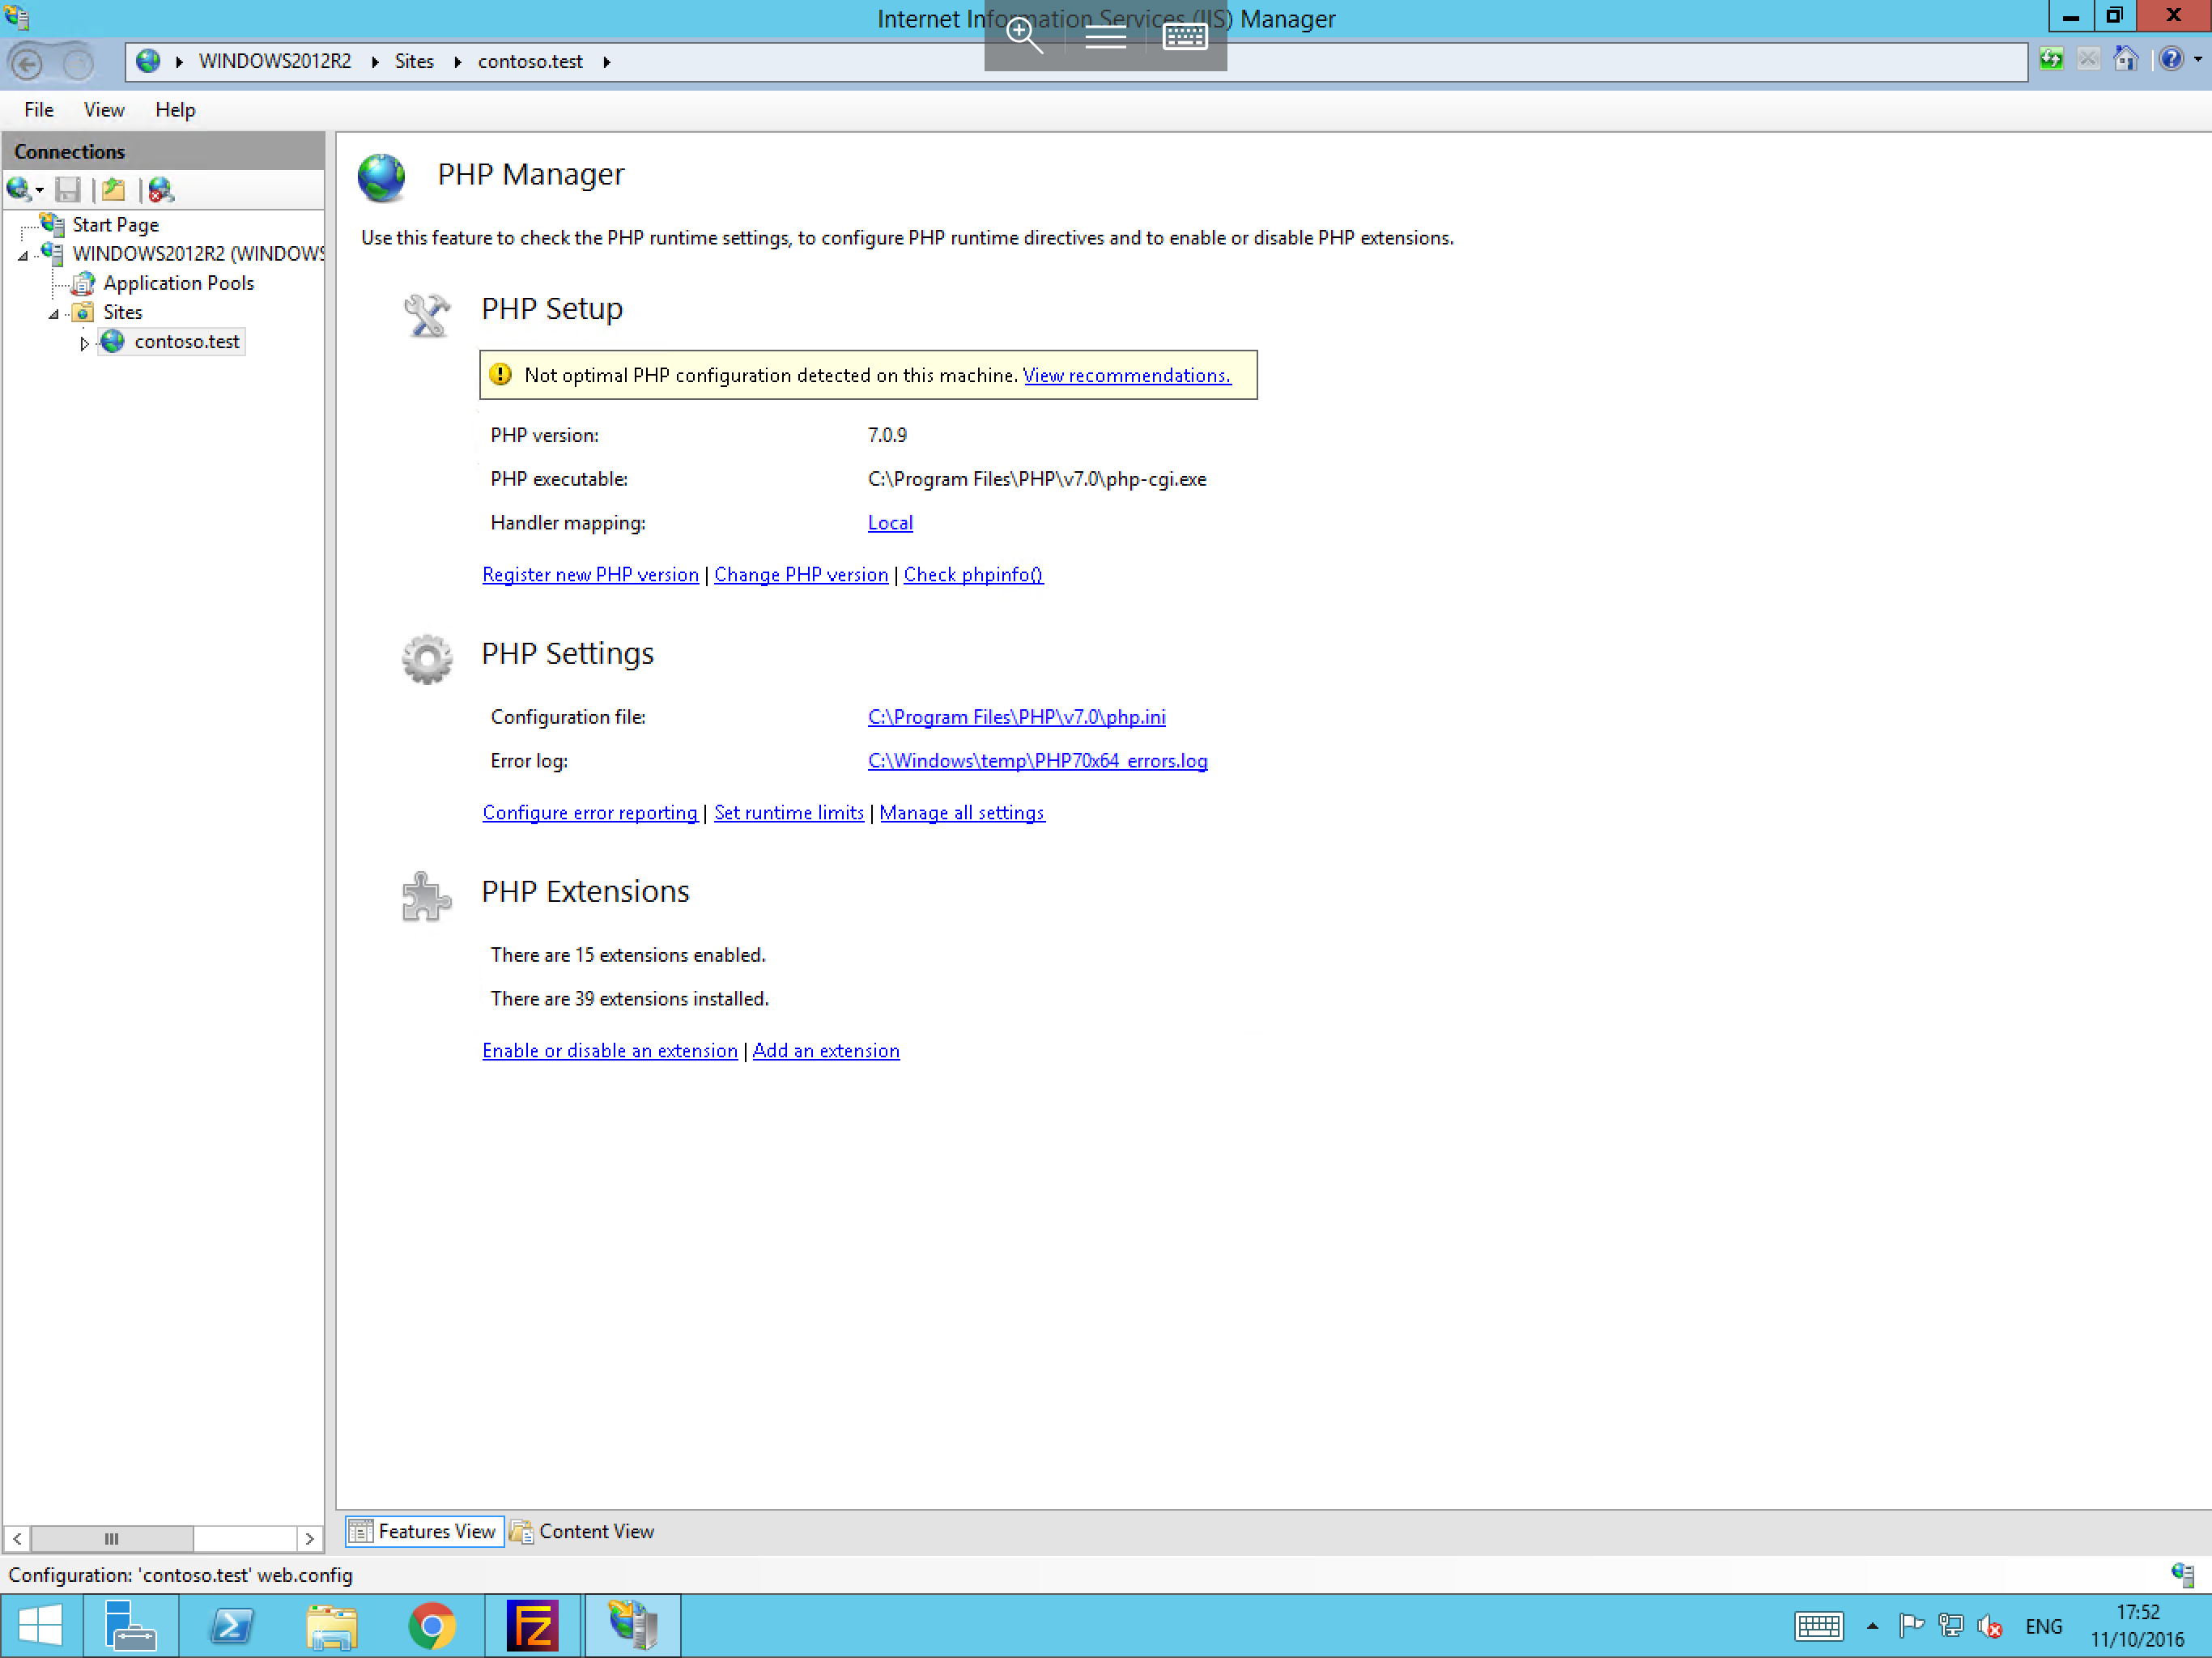Select the Sites node

(123, 312)
